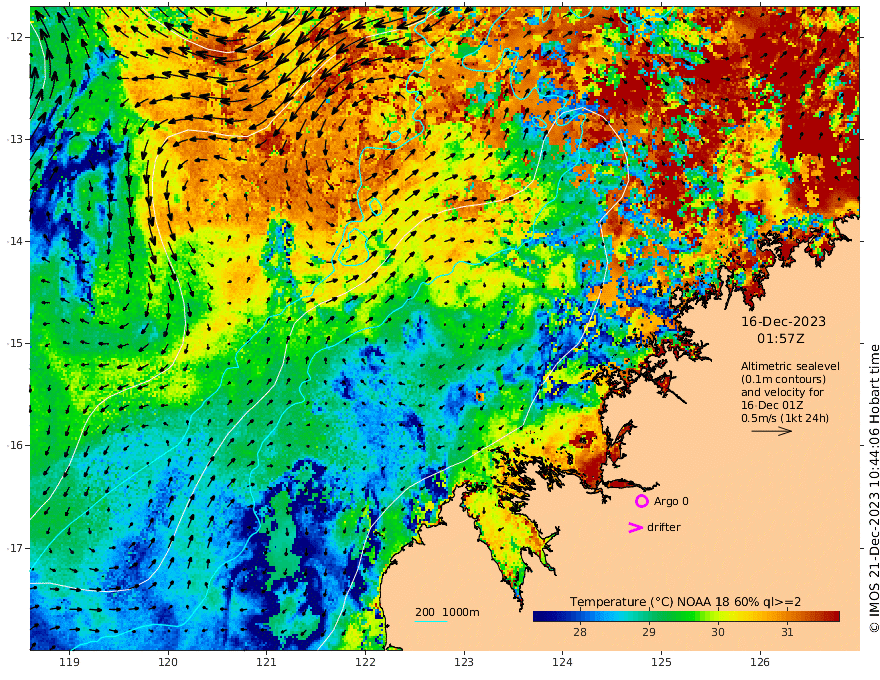
Task: Click the temperature color scale bar
Action: (686, 617)
